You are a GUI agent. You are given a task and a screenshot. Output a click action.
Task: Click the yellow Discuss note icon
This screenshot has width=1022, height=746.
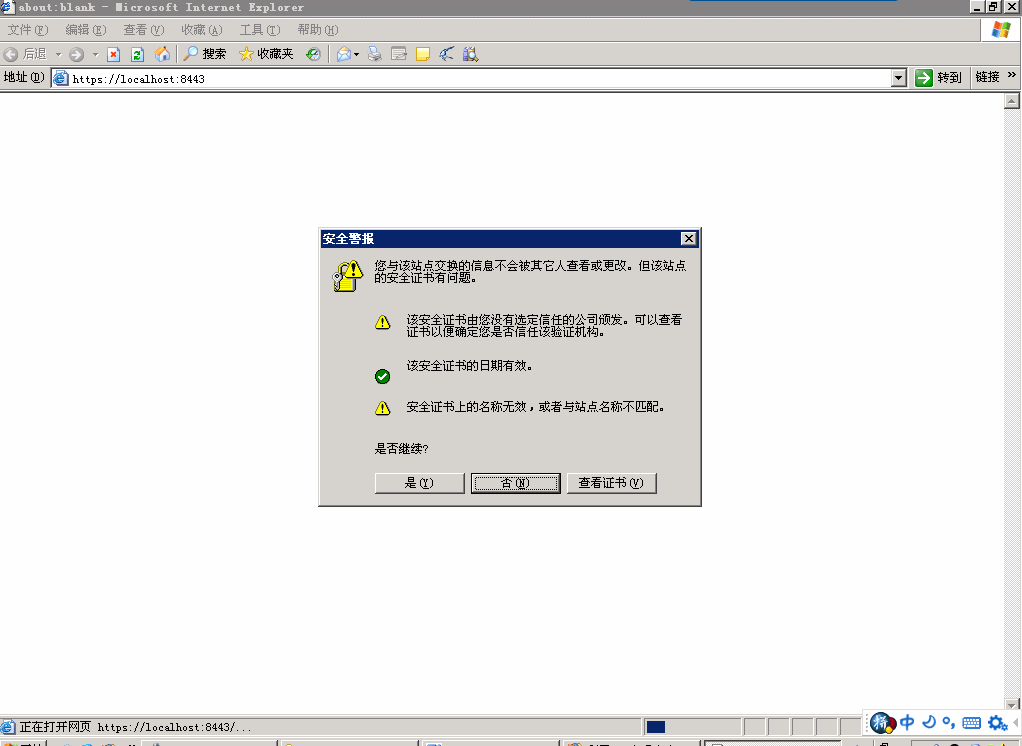tap(422, 54)
